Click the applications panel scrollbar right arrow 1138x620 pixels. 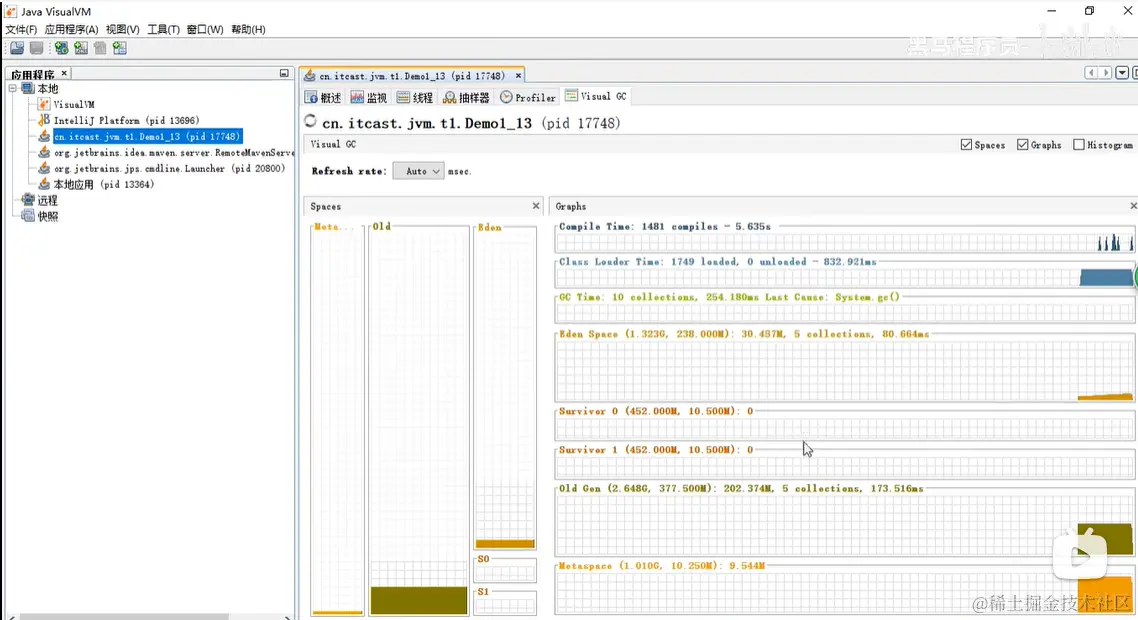[x=287, y=616]
